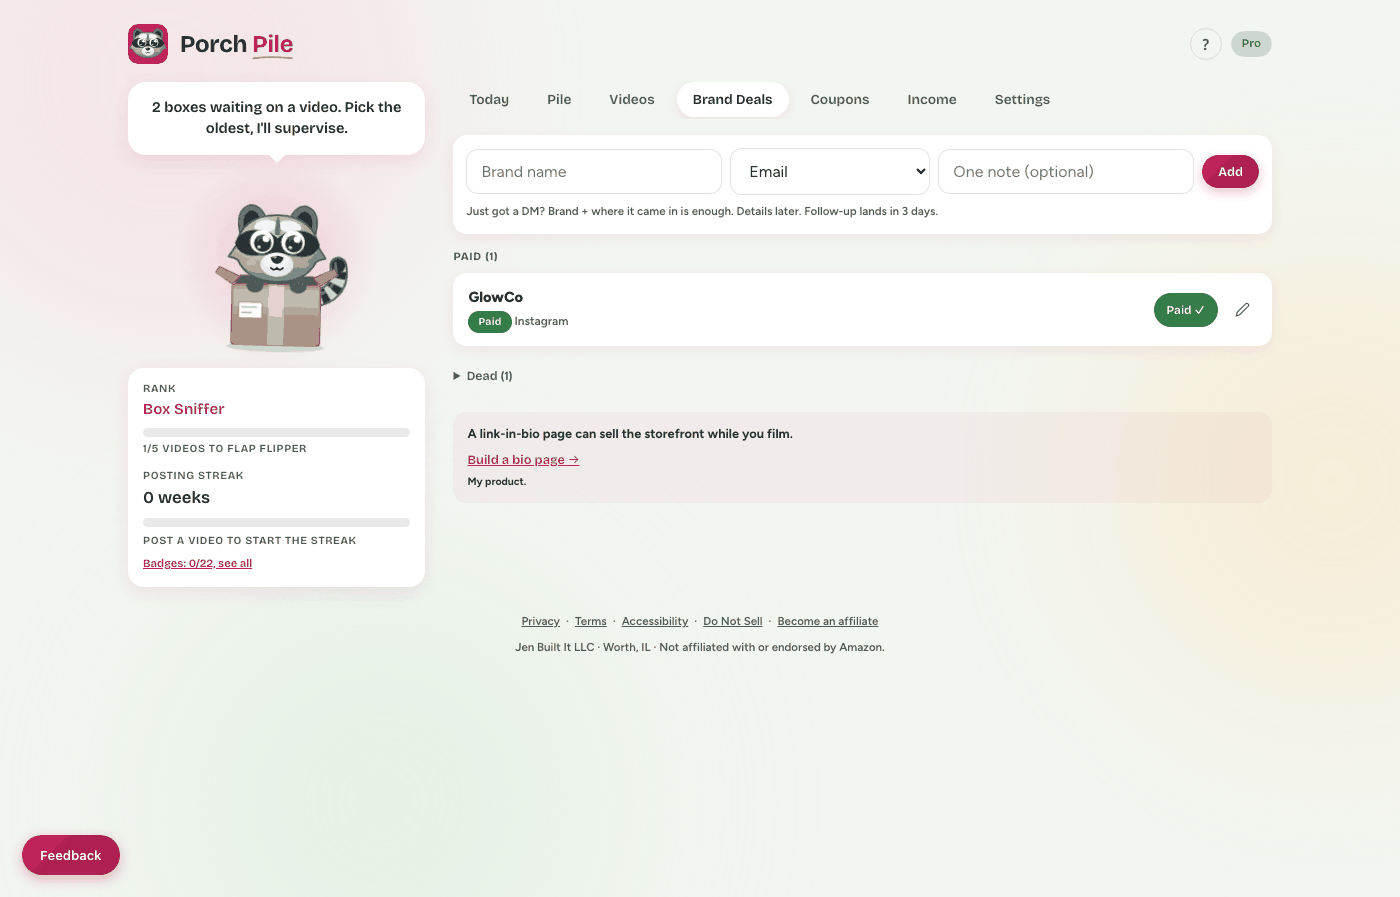1400x897 pixels.
Task: Click the GlowCo deal name
Action: 496,297
